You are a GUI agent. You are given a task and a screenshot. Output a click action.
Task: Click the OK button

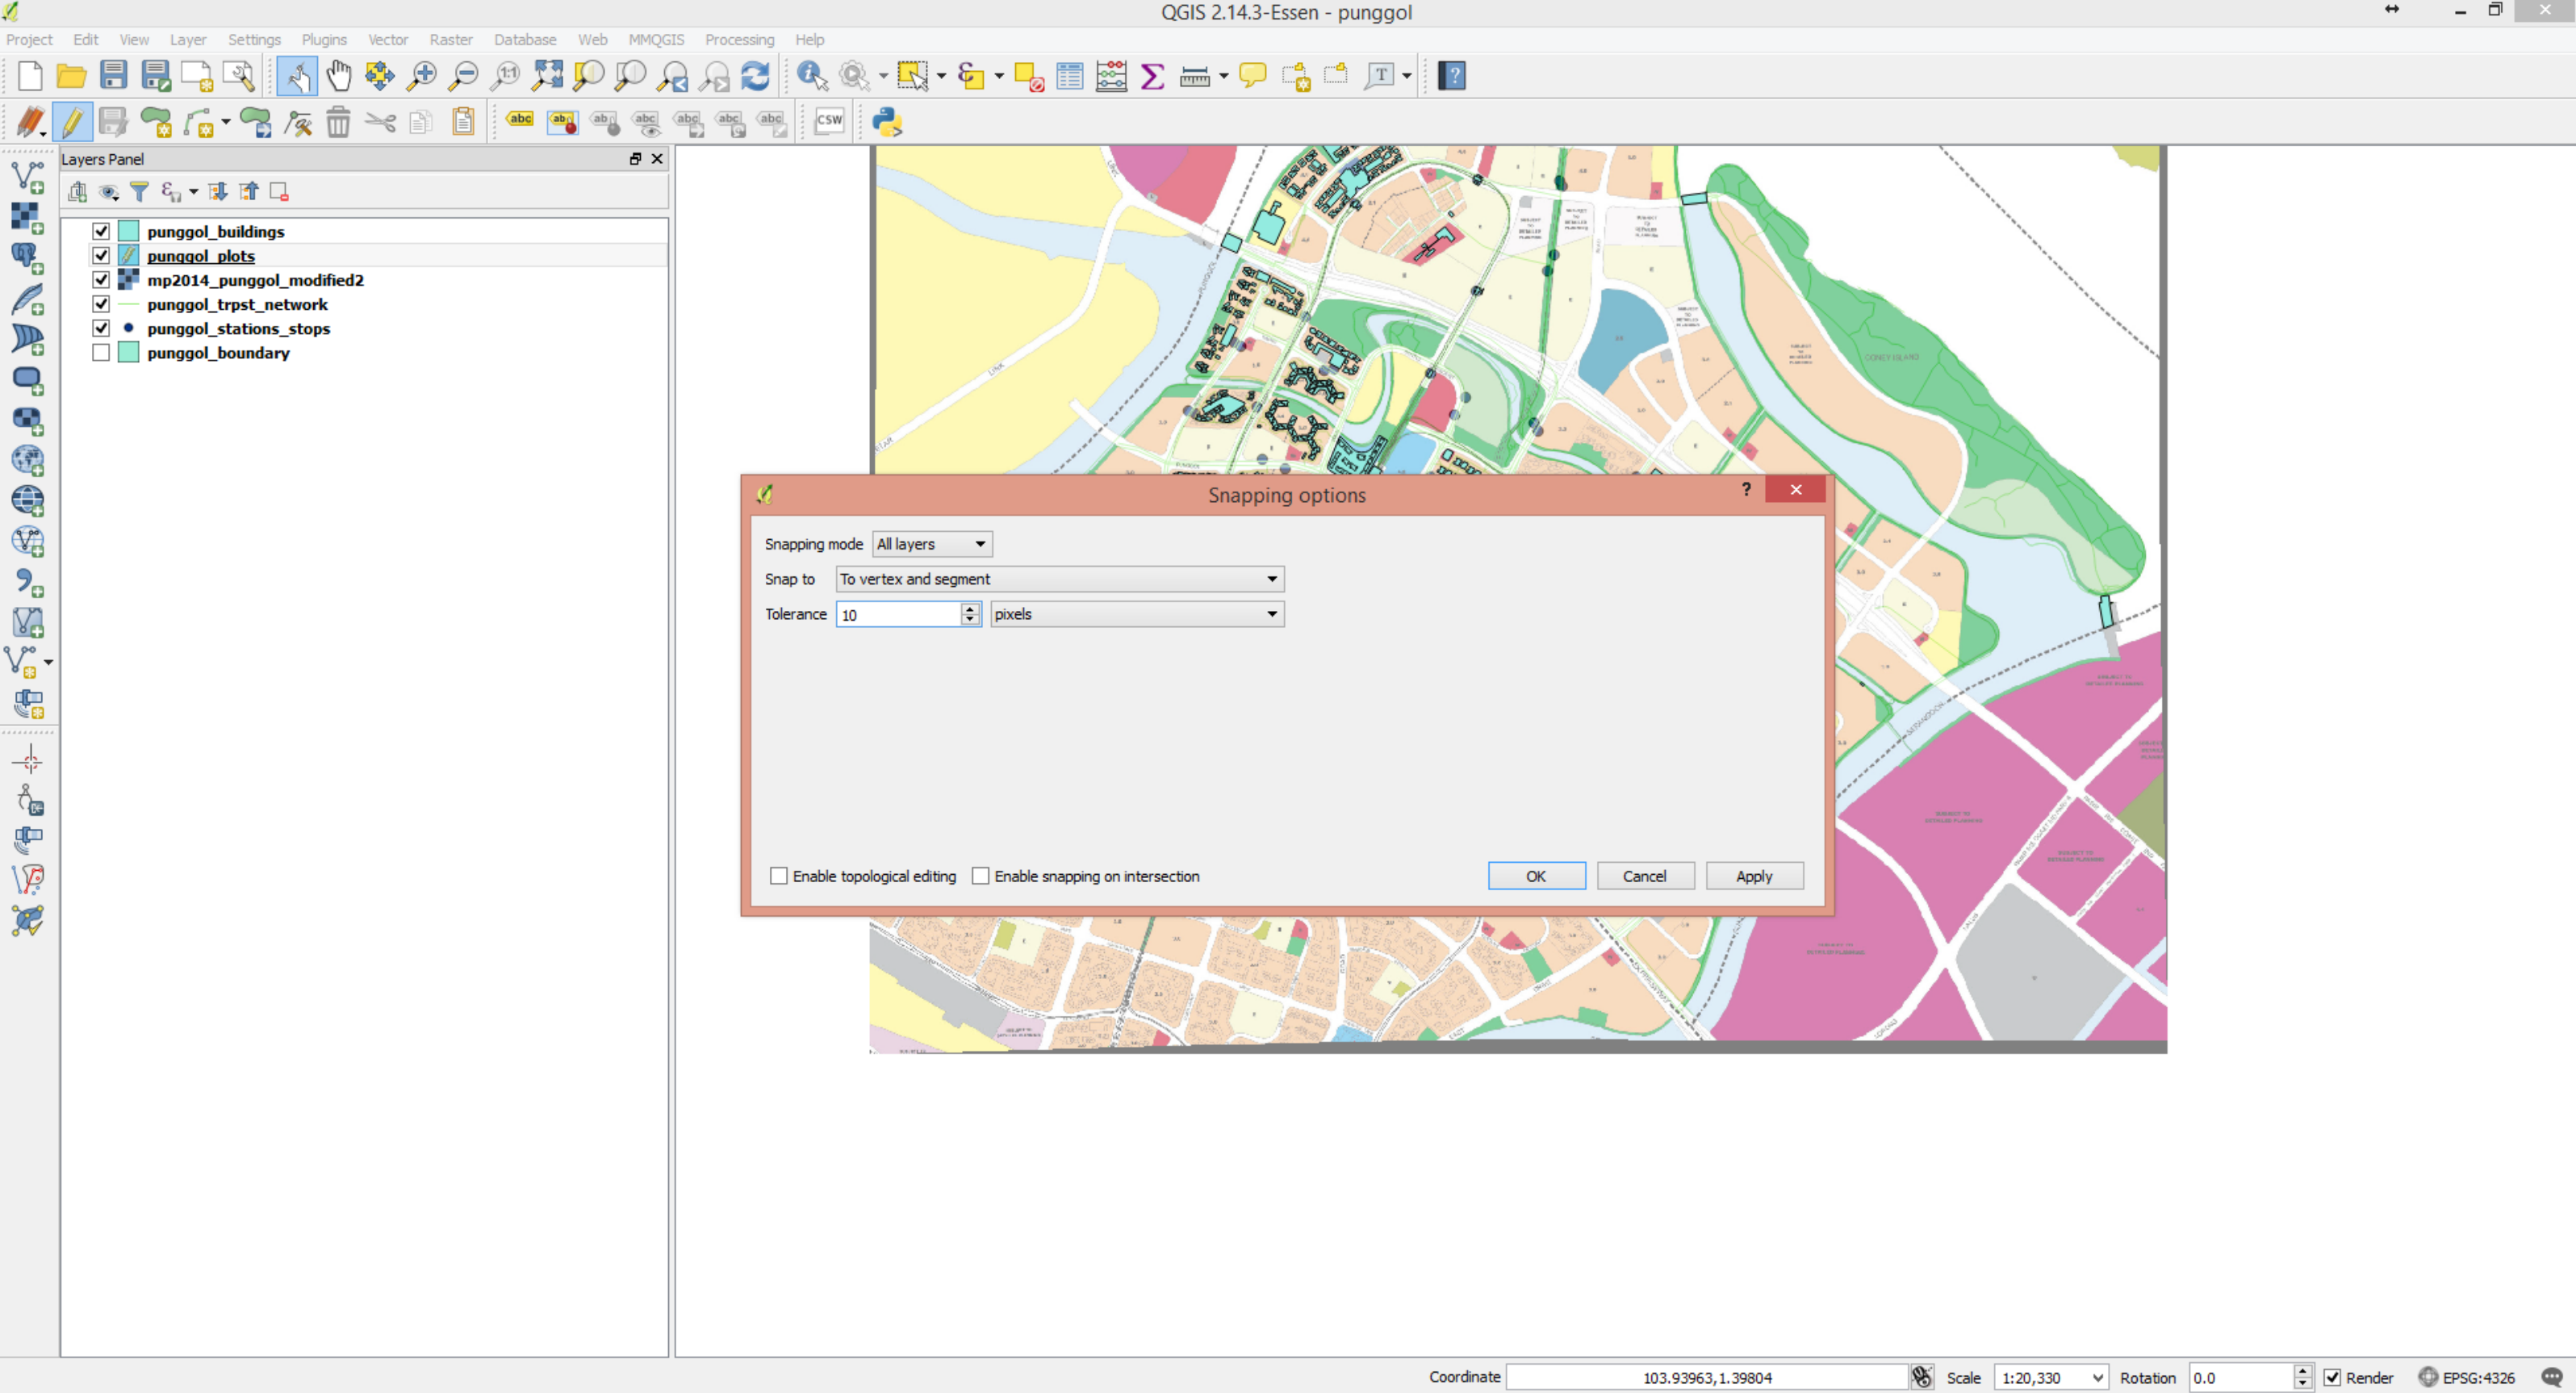point(1536,876)
